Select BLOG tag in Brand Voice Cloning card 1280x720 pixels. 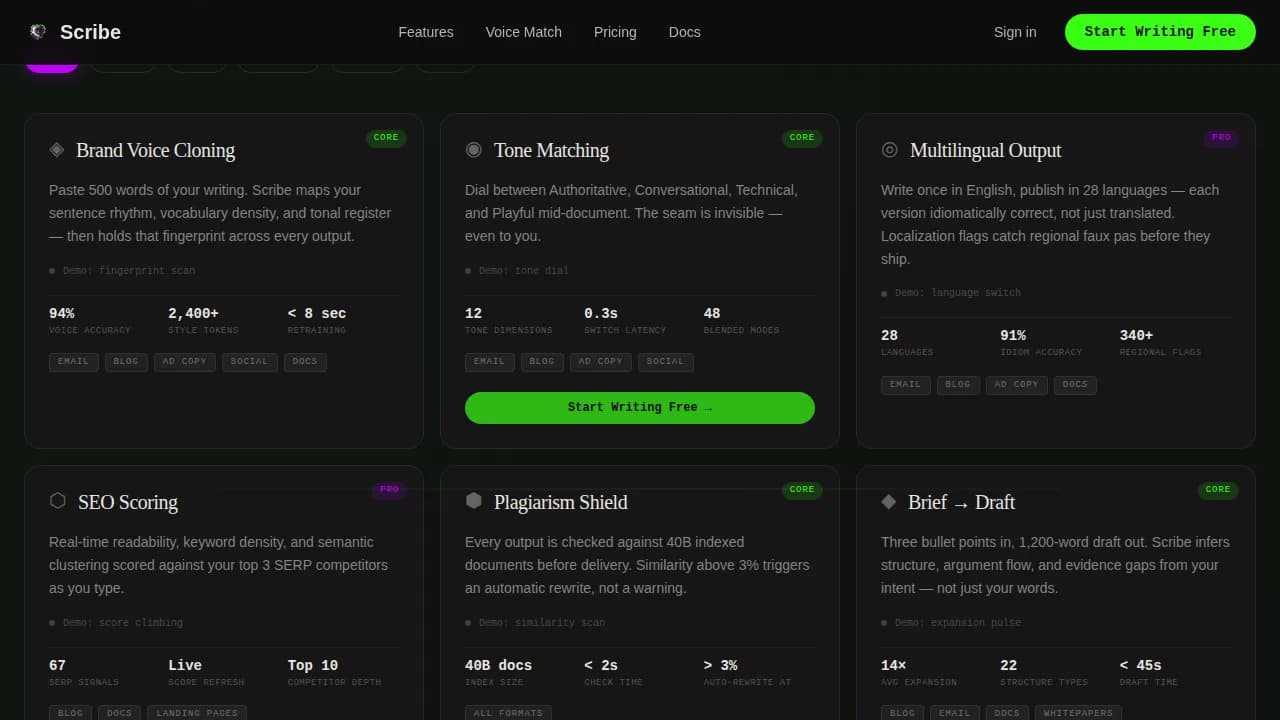tap(127, 362)
